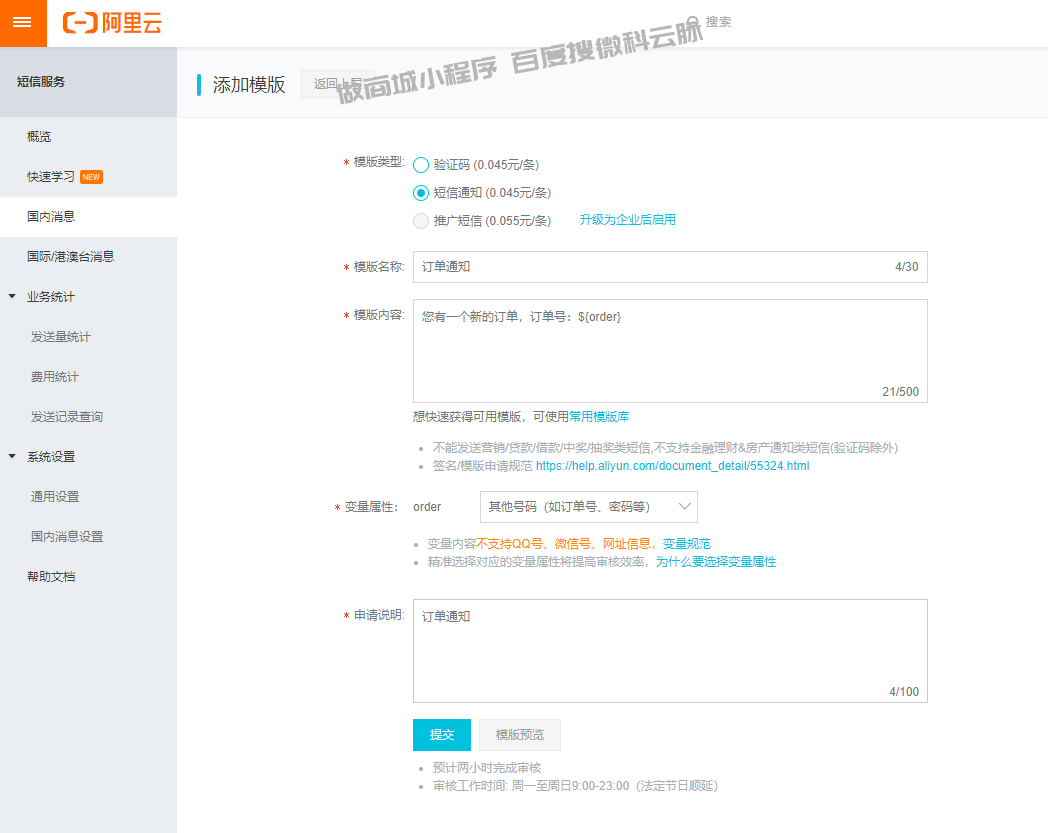Click the 模版预览 button
Image resolution: width=1048 pixels, height=833 pixels.
click(x=519, y=735)
